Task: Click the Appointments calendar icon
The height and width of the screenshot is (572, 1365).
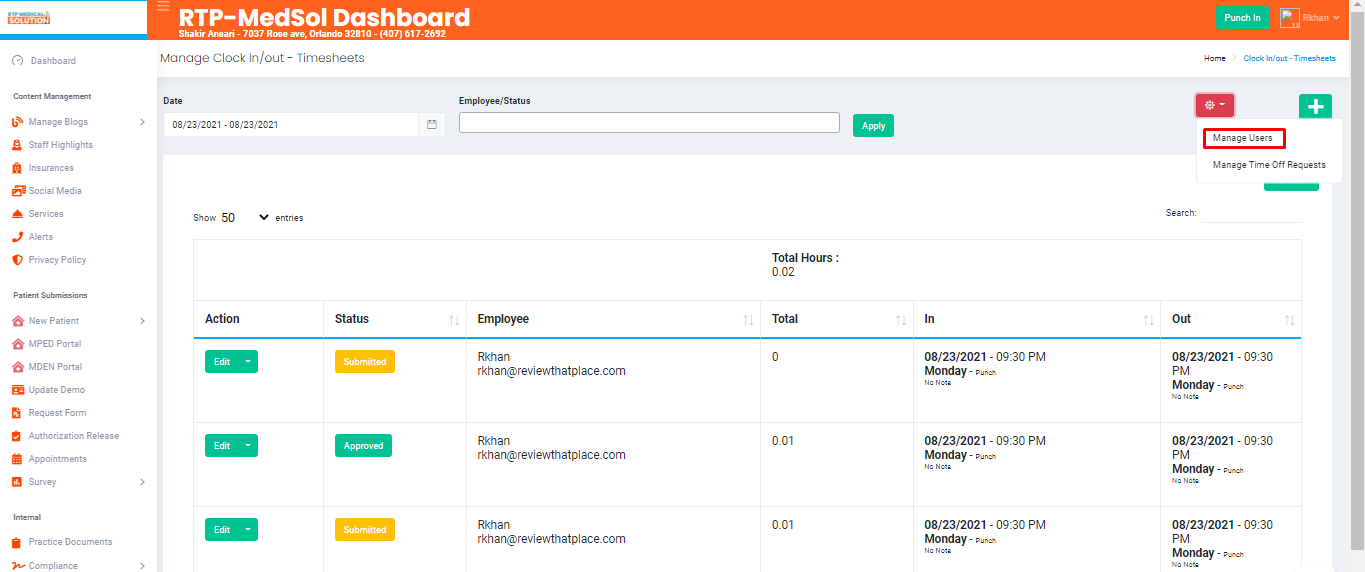Action: click(18, 459)
